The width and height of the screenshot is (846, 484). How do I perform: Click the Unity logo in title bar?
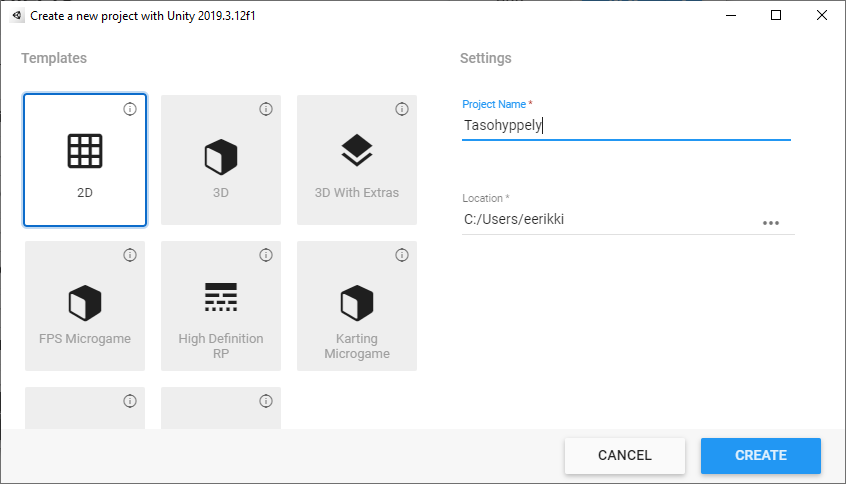coord(17,16)
